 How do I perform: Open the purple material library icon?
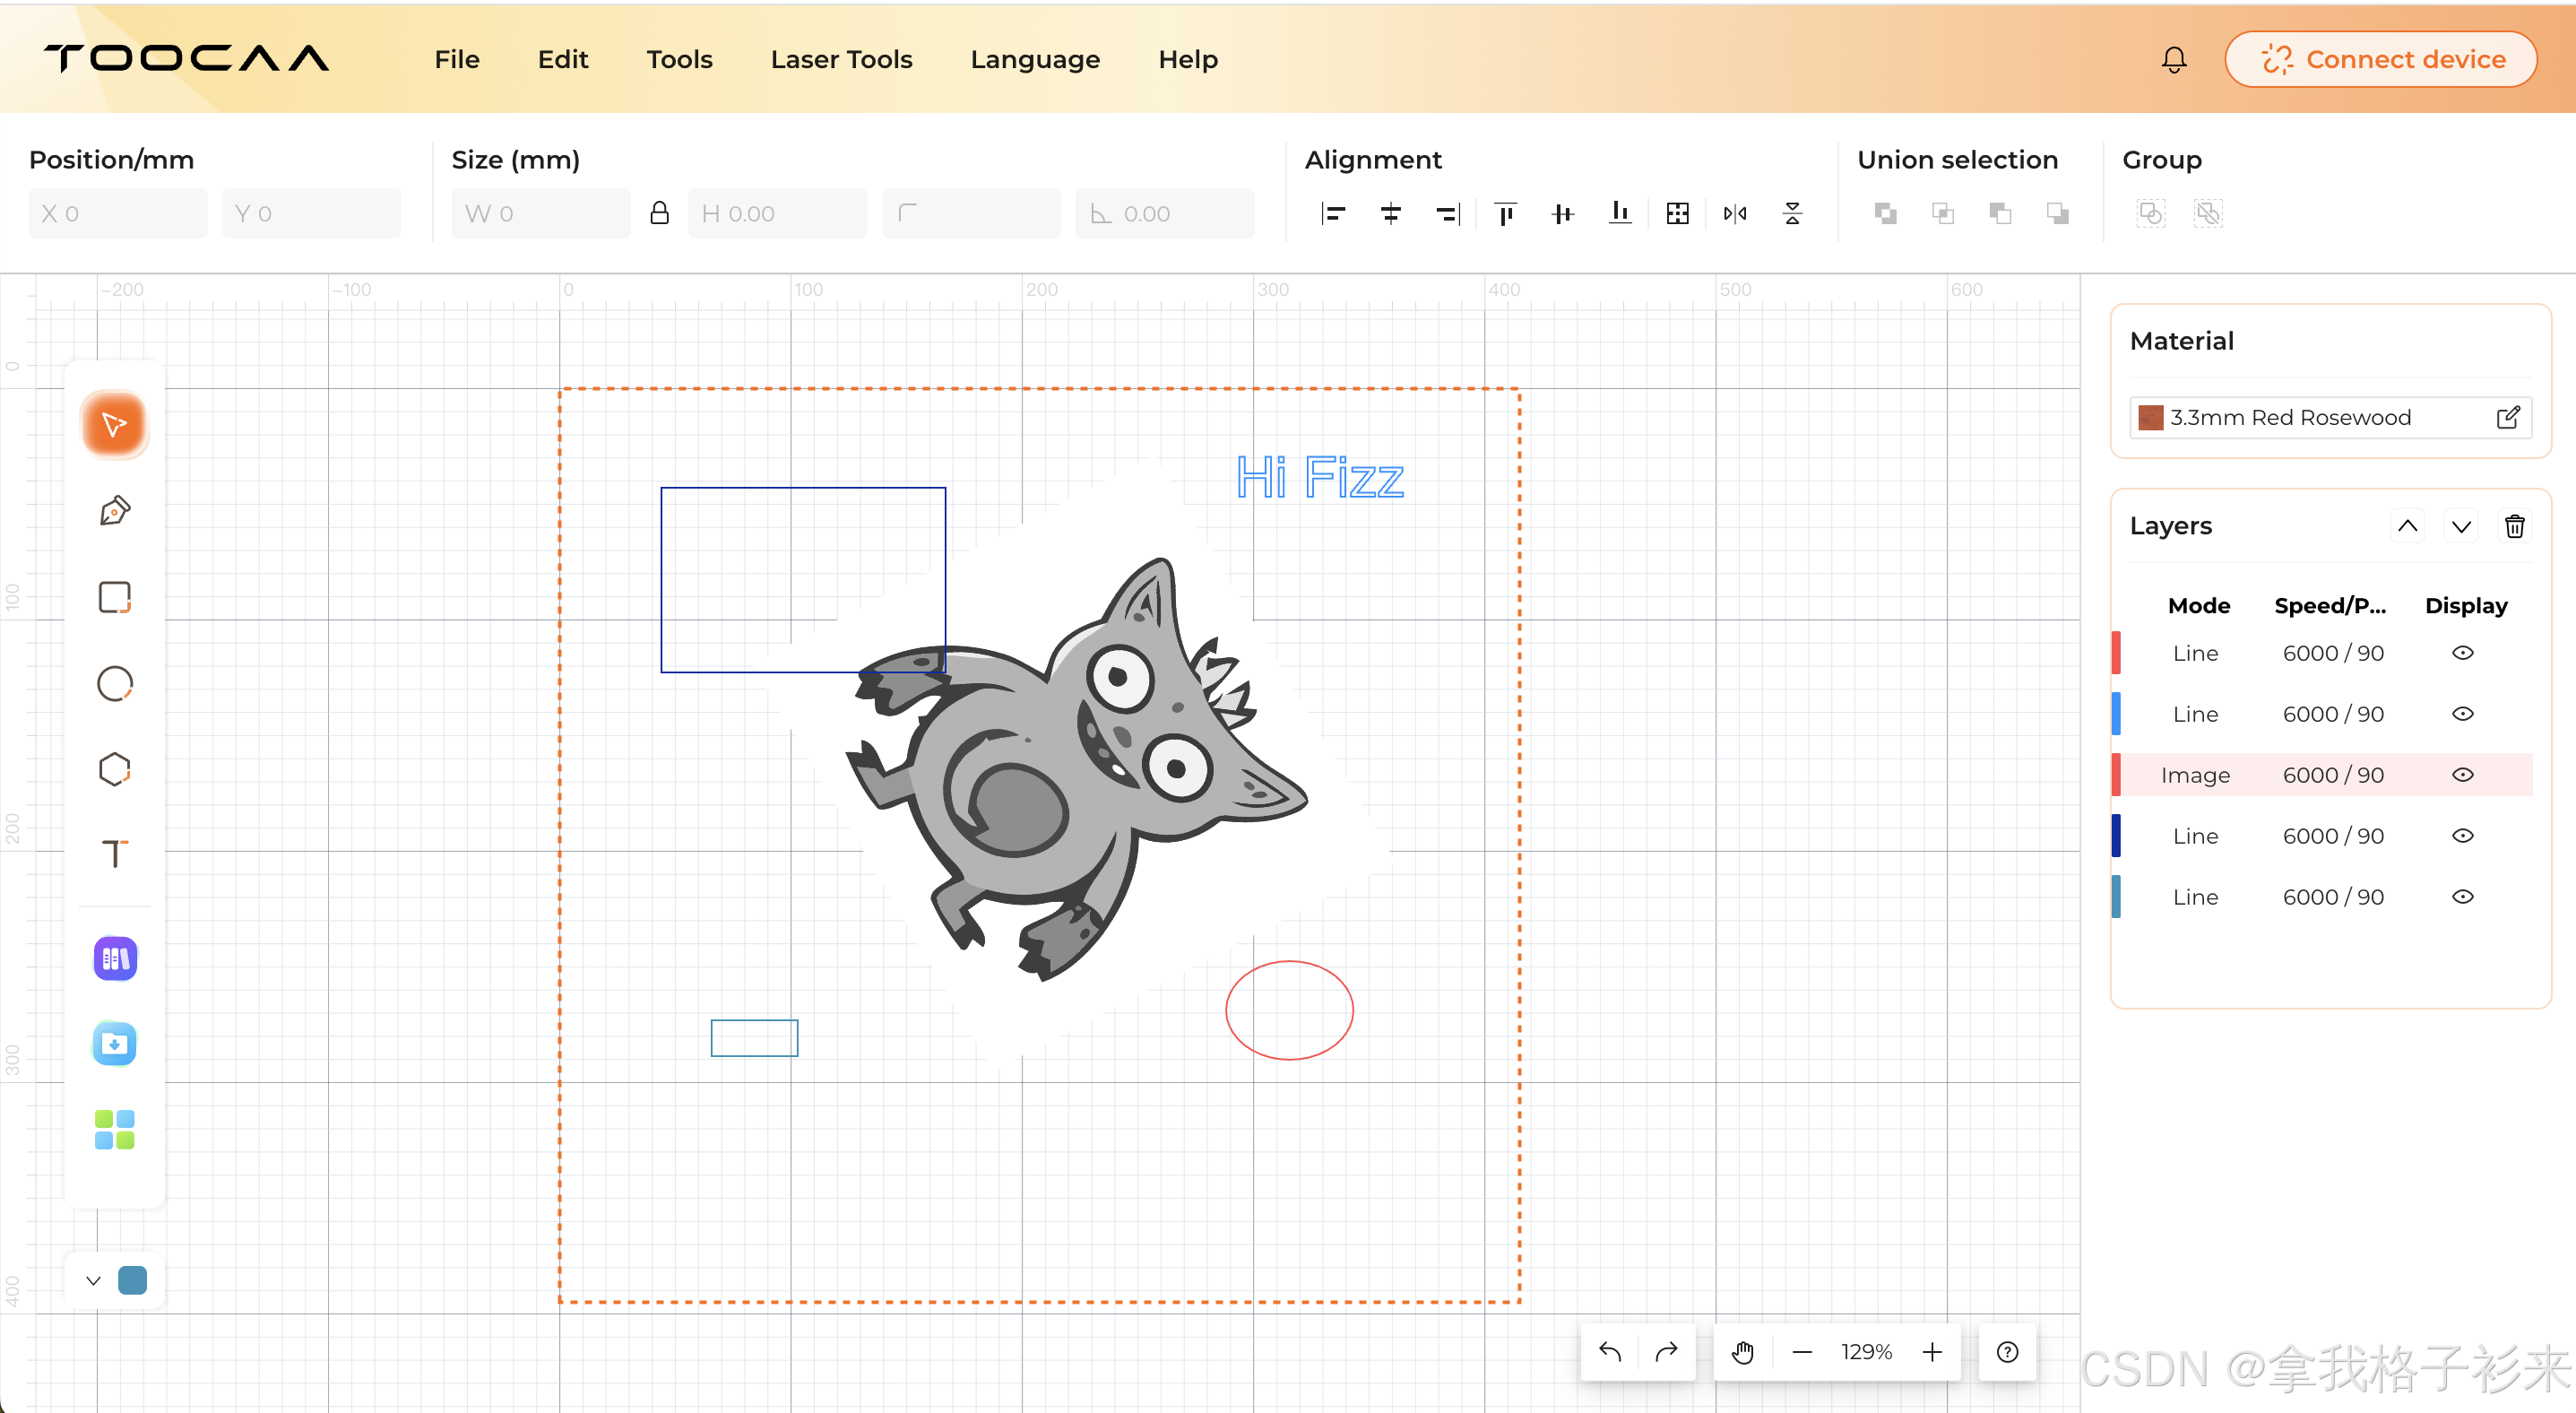(114, 959)
